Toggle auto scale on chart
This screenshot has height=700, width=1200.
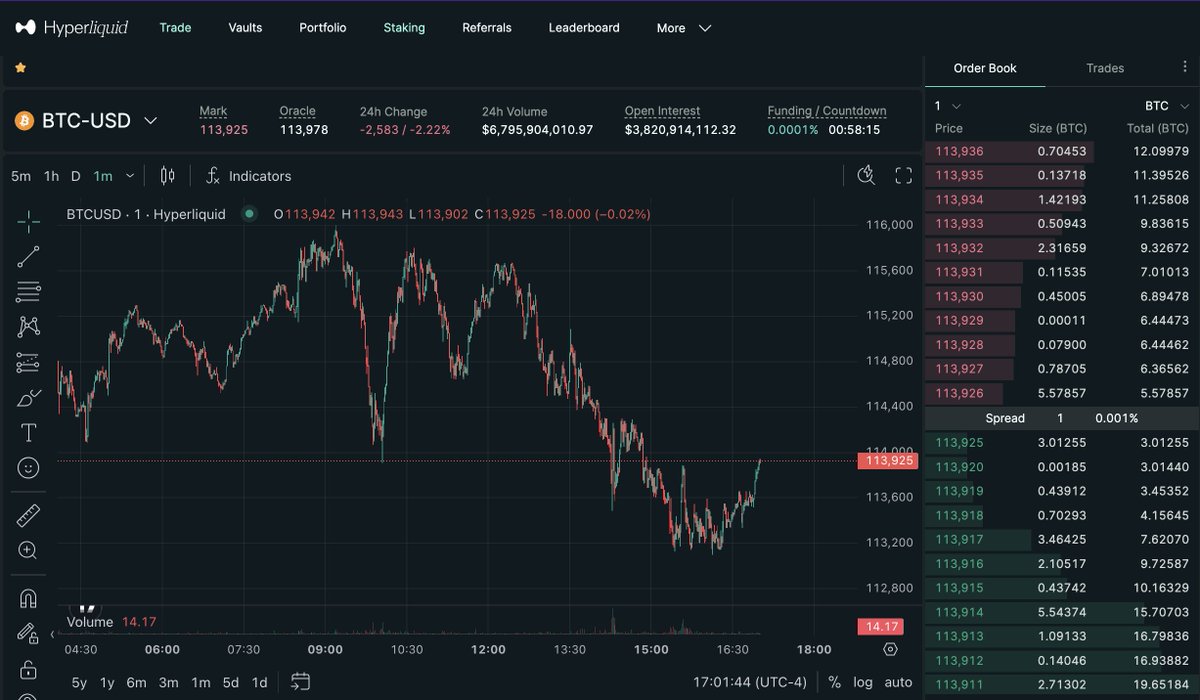click(x=899, y=682)
